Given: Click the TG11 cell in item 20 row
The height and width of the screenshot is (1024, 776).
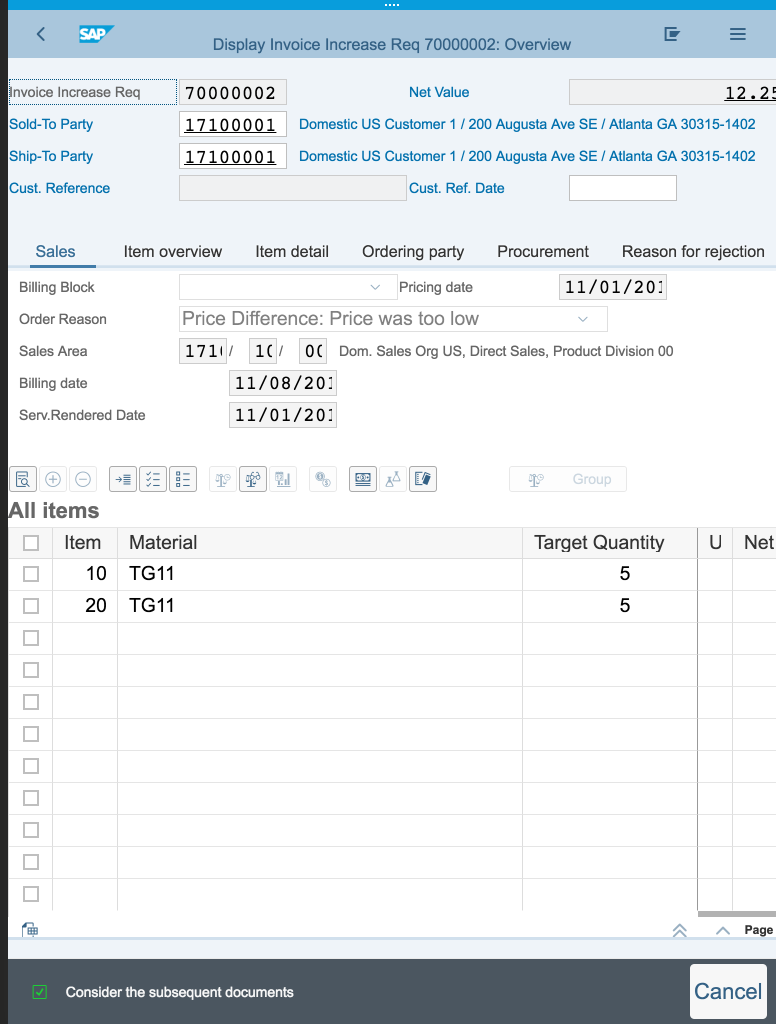Looking at the screenshot, I should (320, 606).
